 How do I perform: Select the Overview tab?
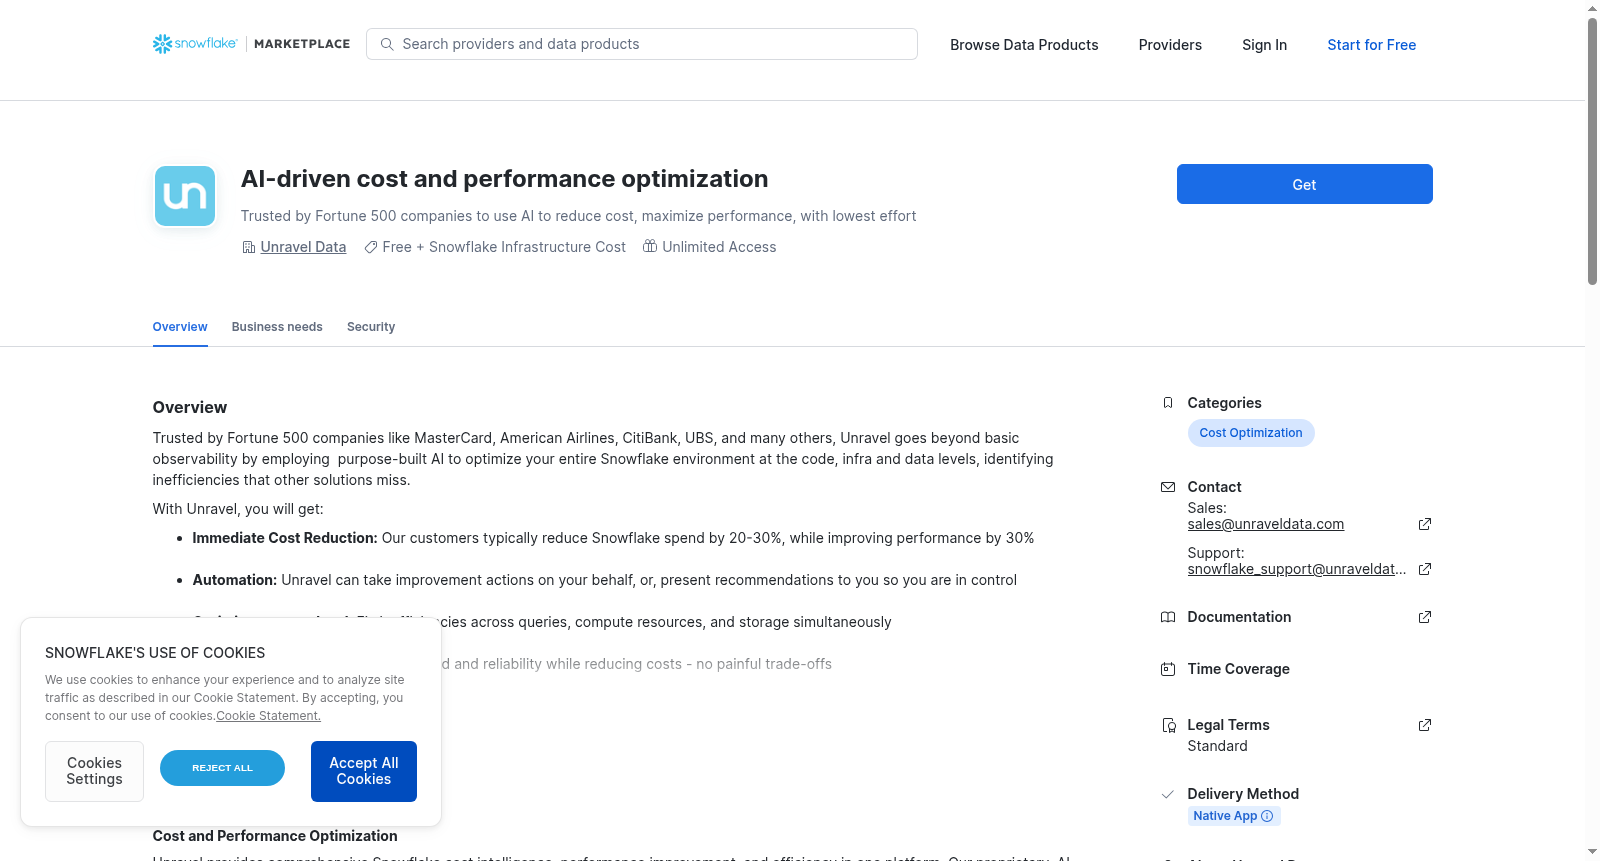pyautogui.click(x=180, y=327)
